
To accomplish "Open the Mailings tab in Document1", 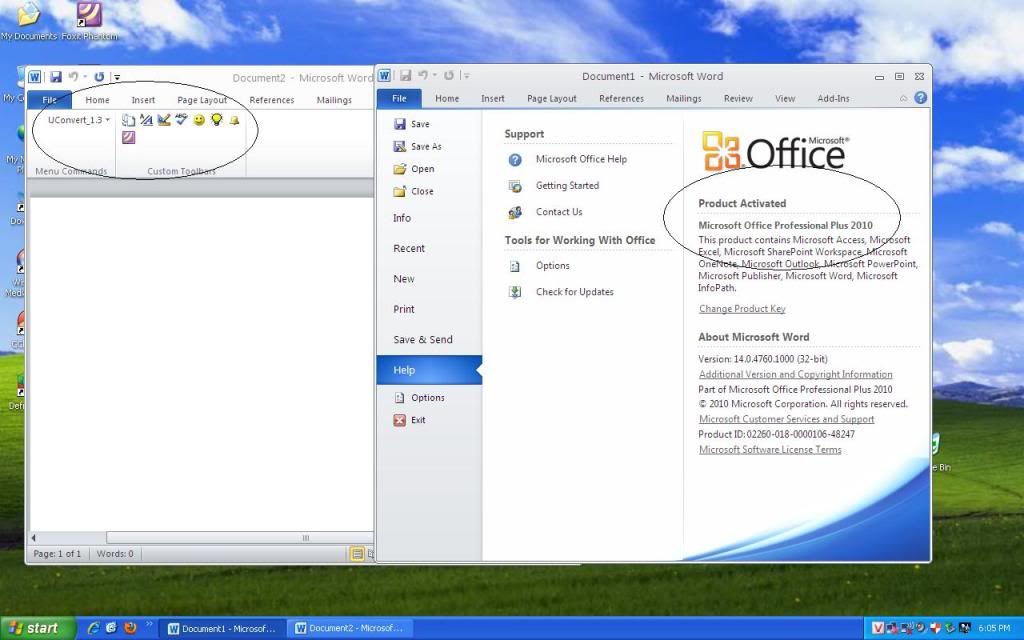I will [684, 99].
